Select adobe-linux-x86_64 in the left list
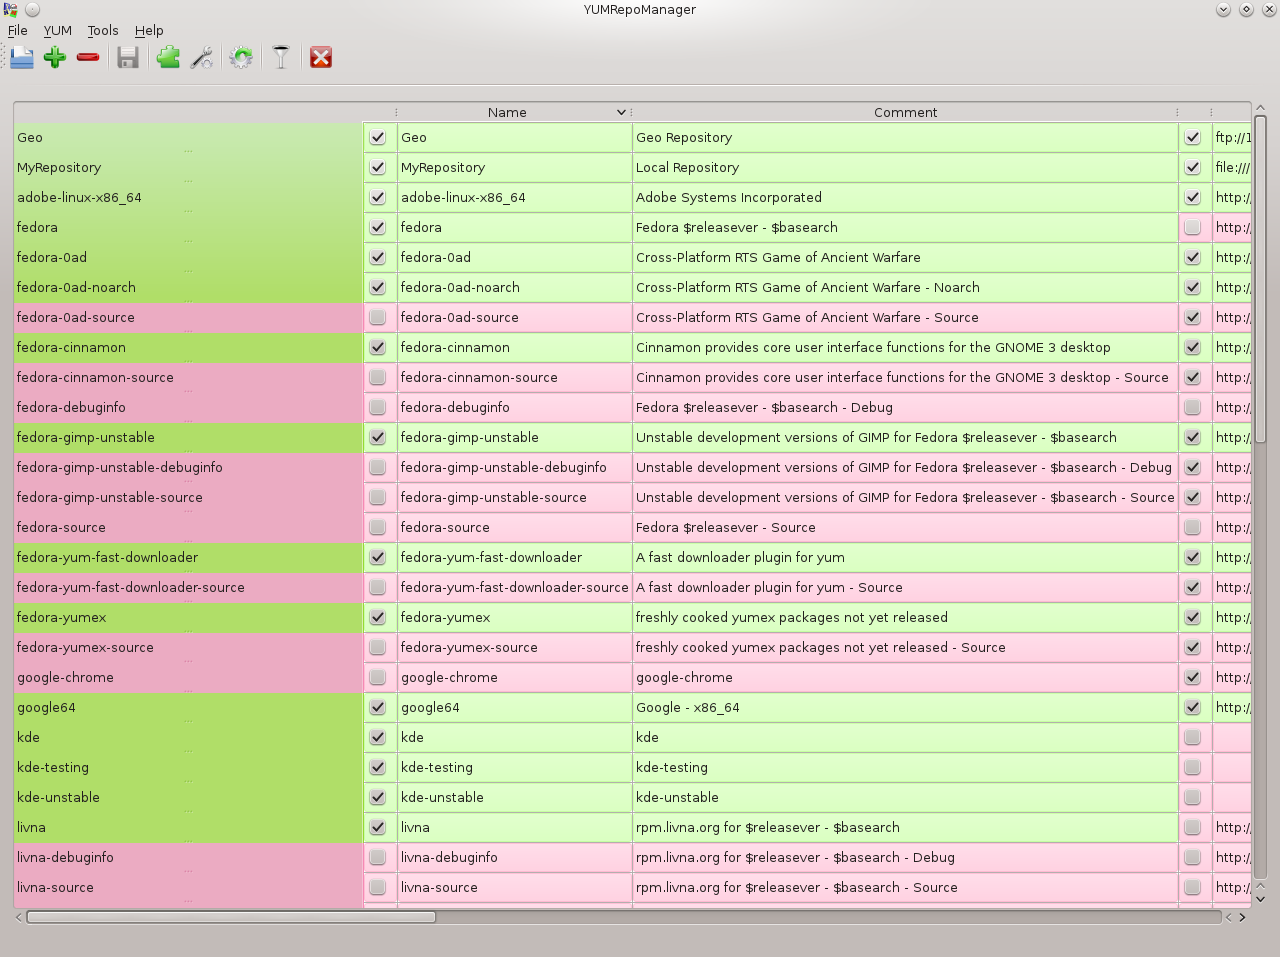The width and height of the screenshot is (1280, 957). (188, 197)
